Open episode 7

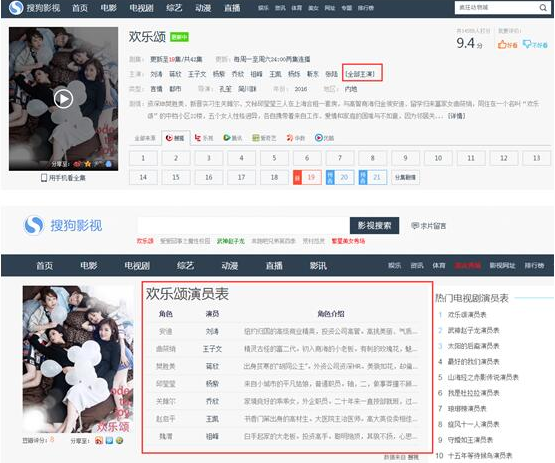(x=340, y=158)
